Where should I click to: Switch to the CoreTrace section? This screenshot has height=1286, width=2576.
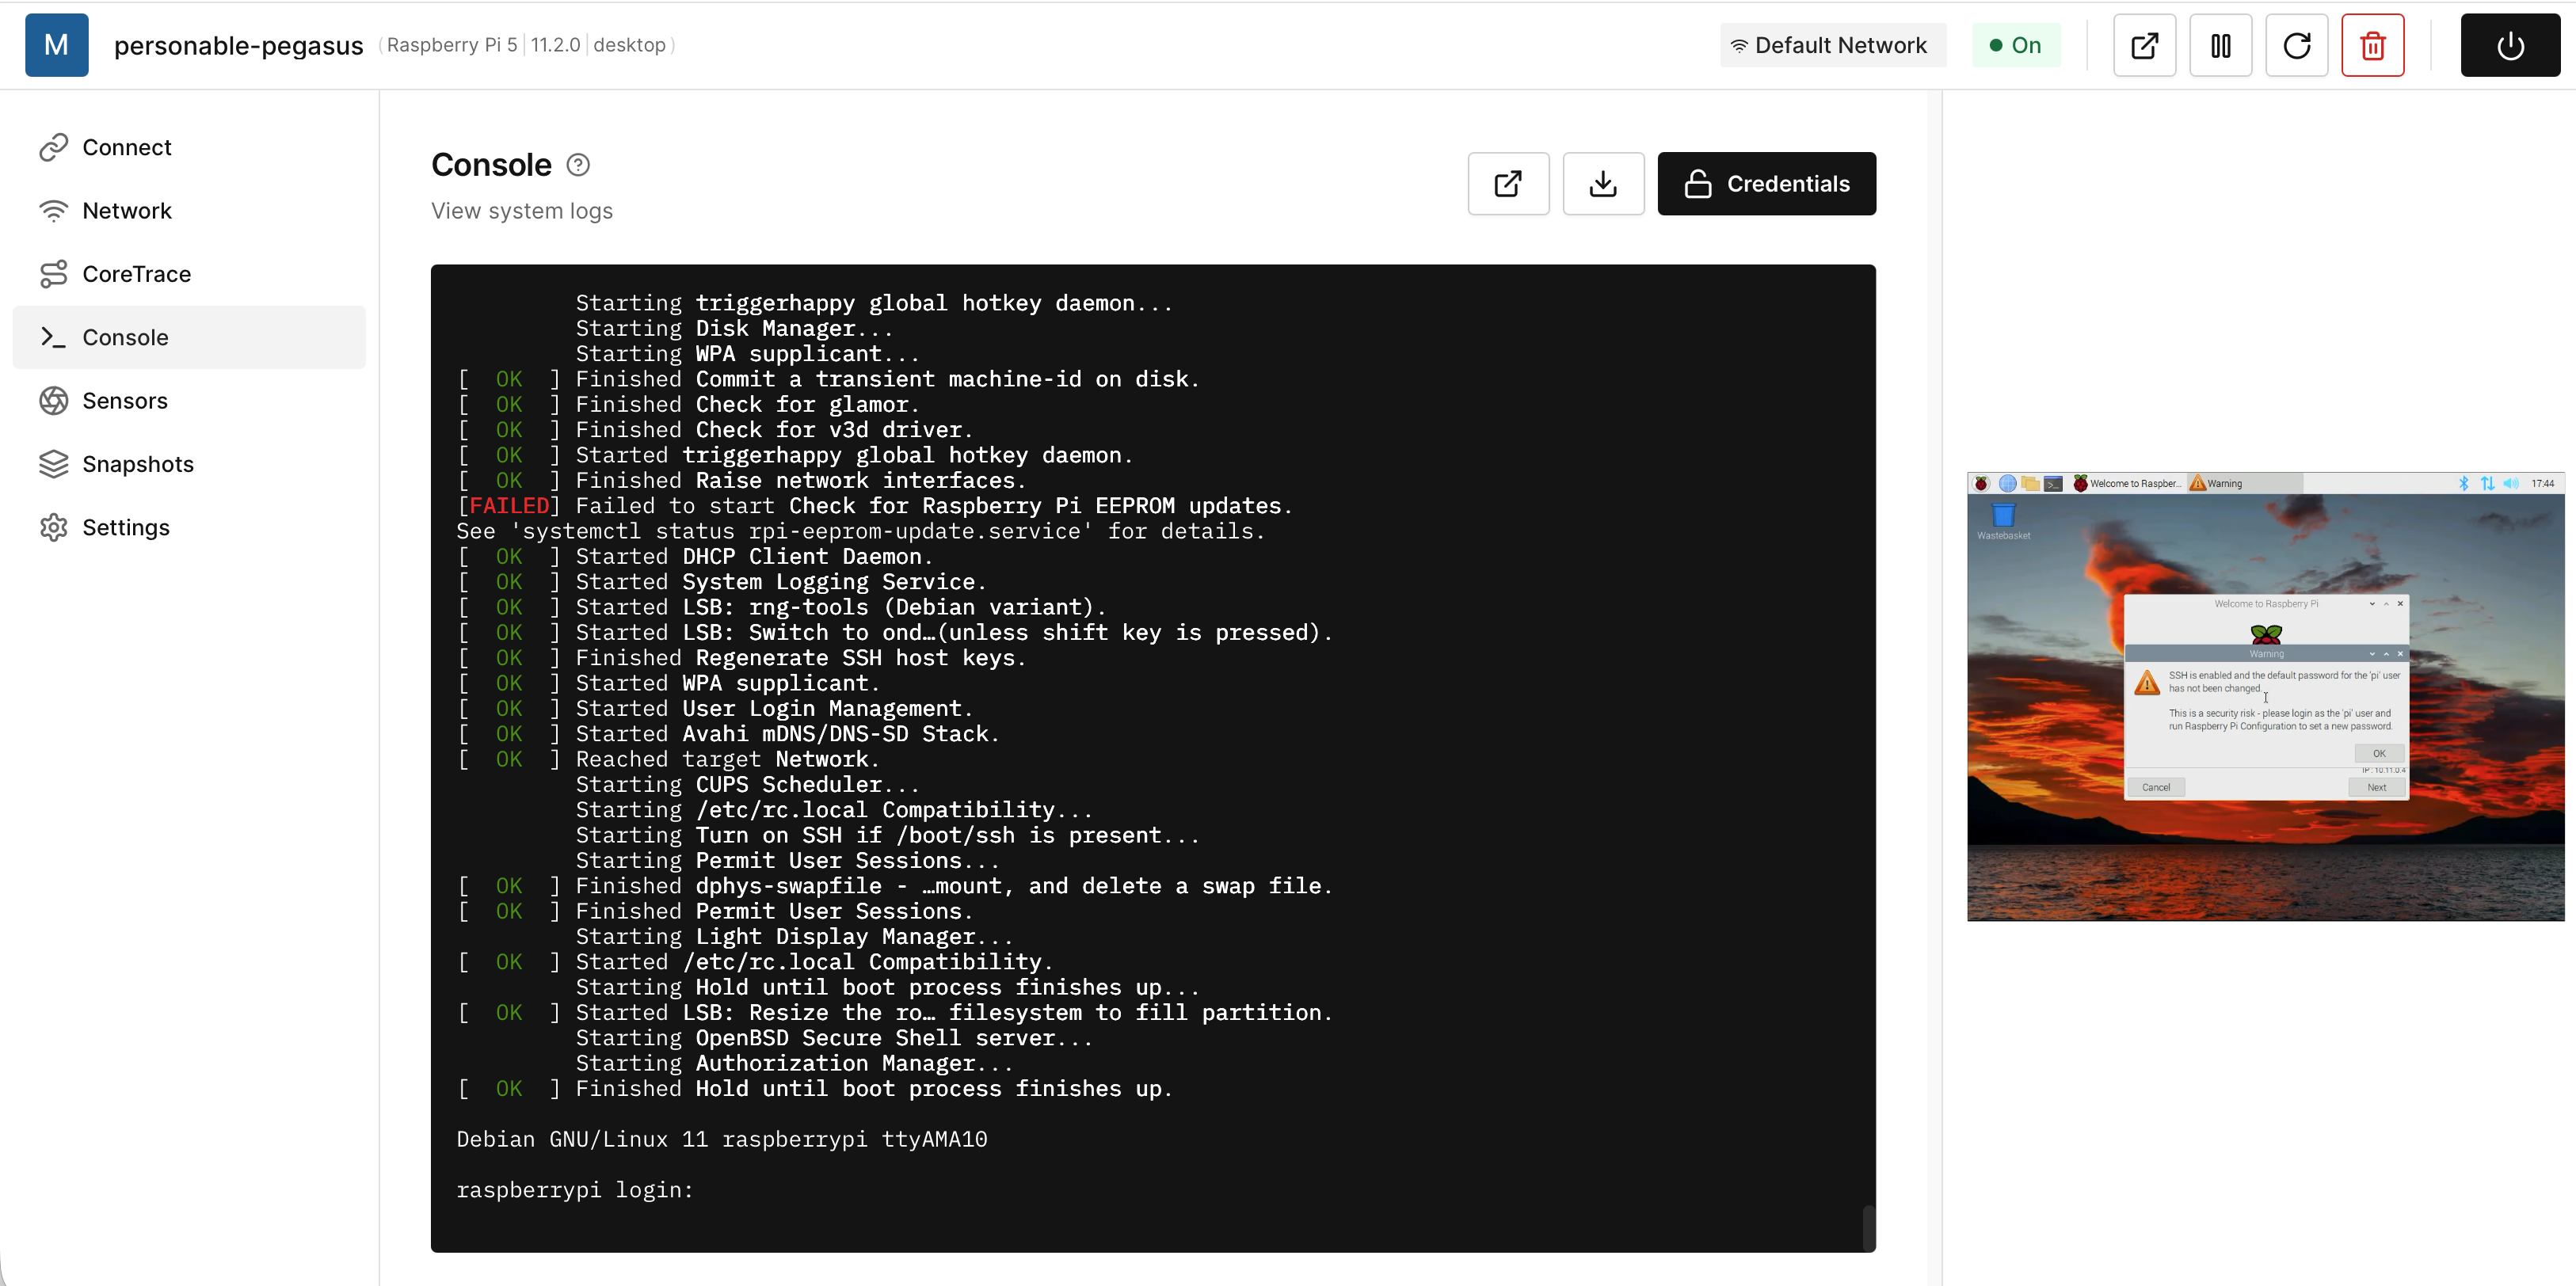click(x=136, y=274)
